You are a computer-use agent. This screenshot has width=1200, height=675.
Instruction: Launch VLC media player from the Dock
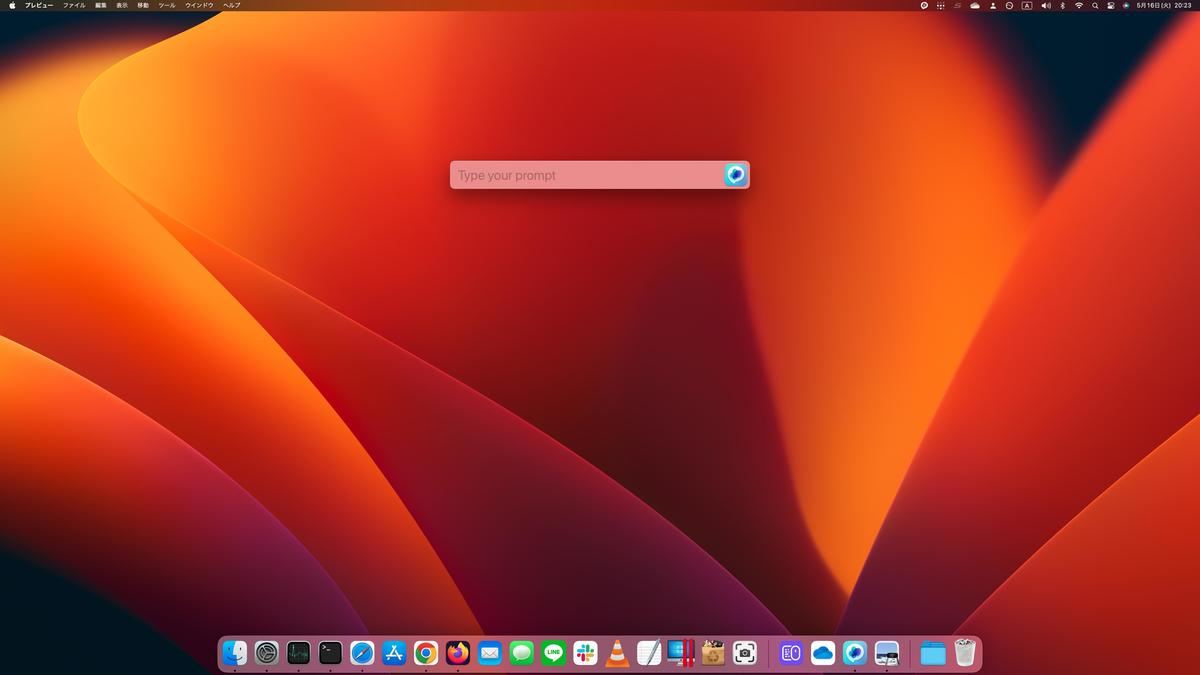point(618,653)
